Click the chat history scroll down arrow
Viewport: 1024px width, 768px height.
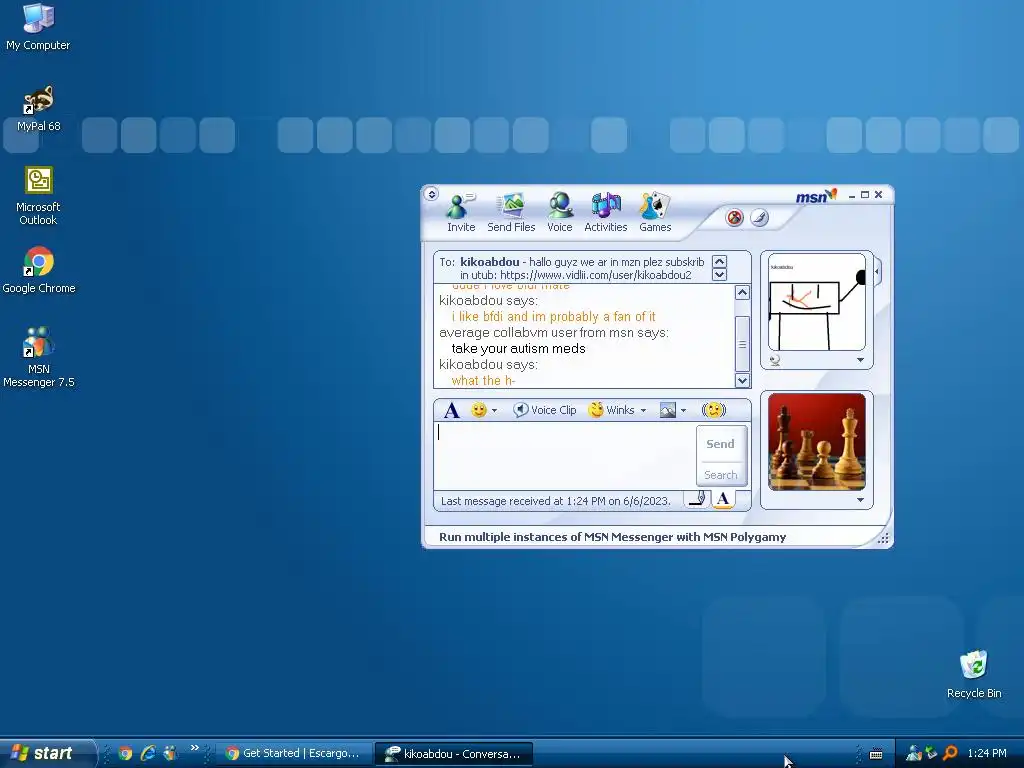coord(742,380)
